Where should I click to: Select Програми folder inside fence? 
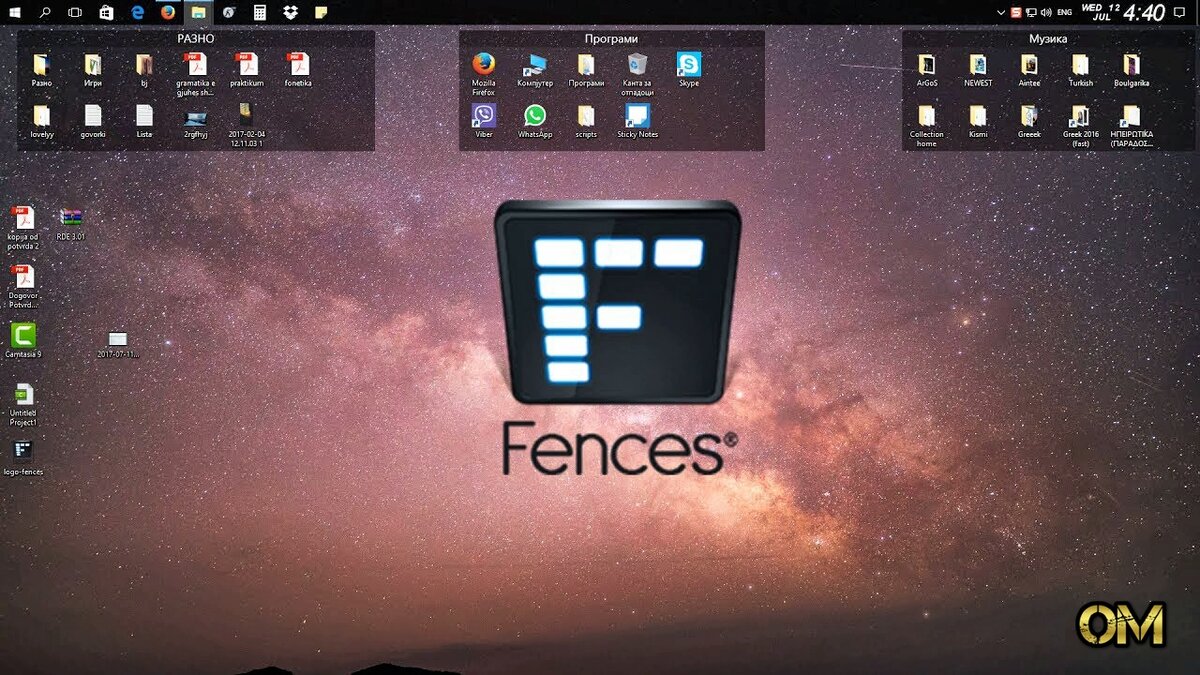[586, 70]
